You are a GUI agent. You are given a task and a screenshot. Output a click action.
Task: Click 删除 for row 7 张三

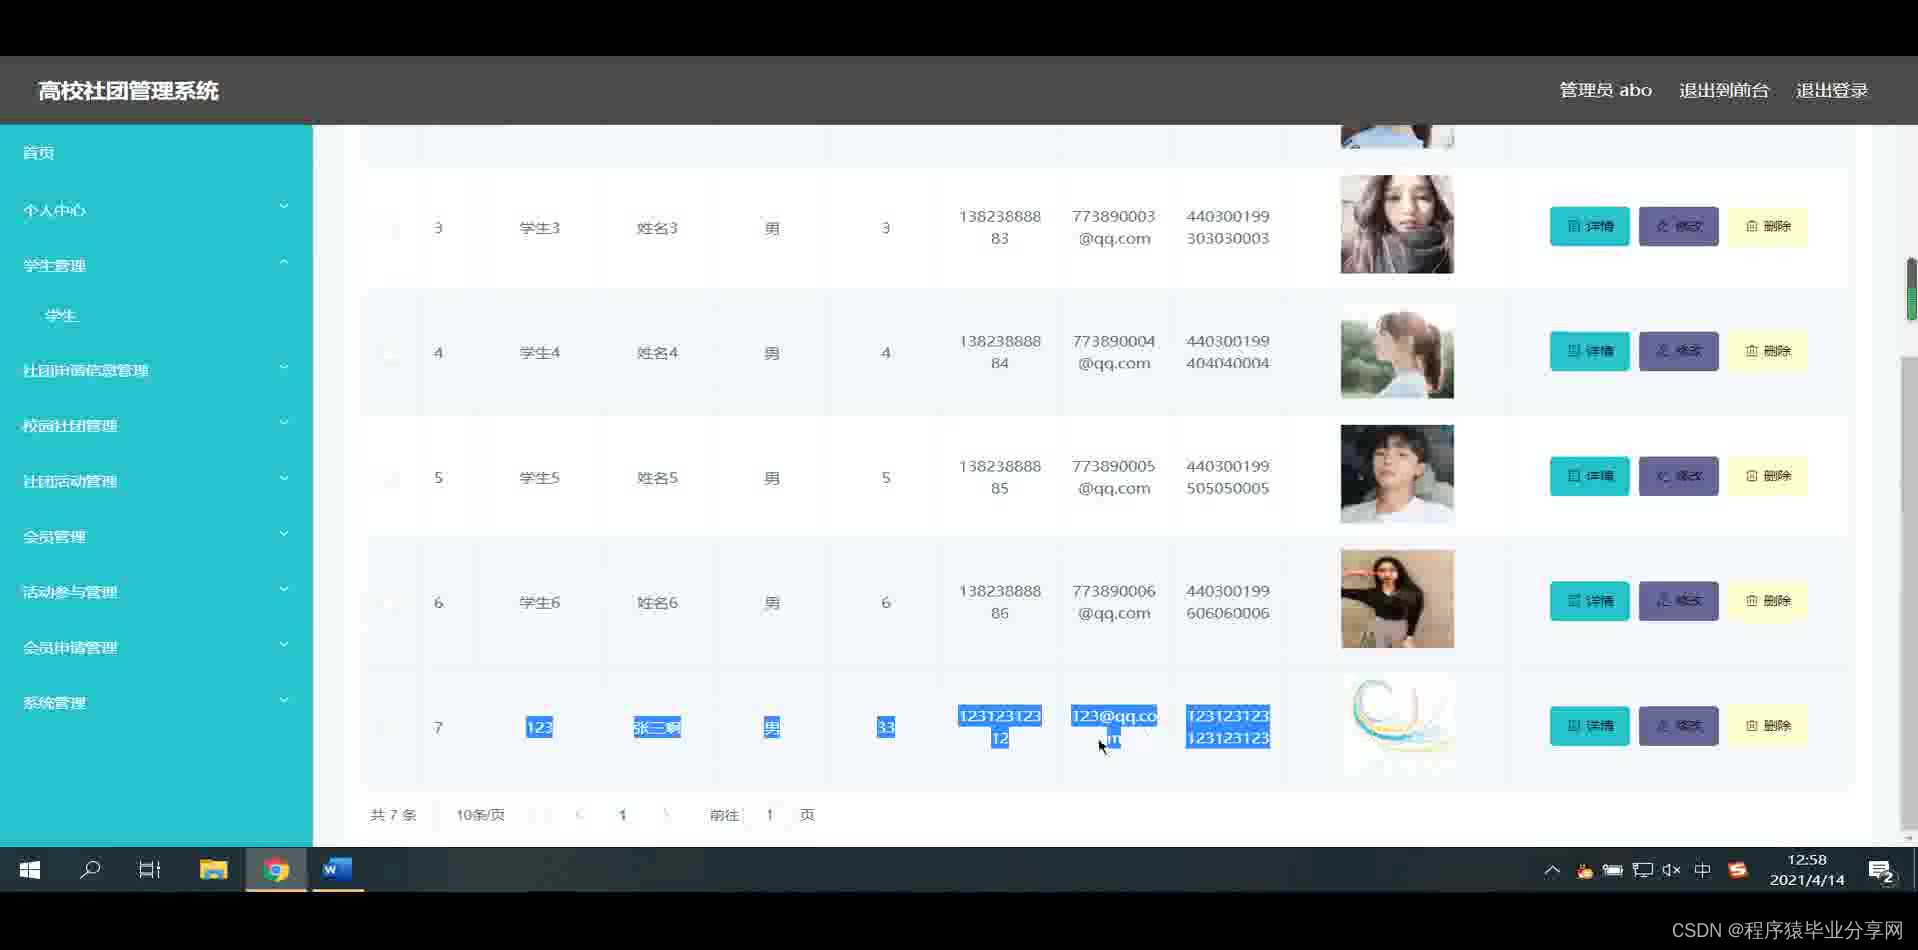coord(1767,726)
